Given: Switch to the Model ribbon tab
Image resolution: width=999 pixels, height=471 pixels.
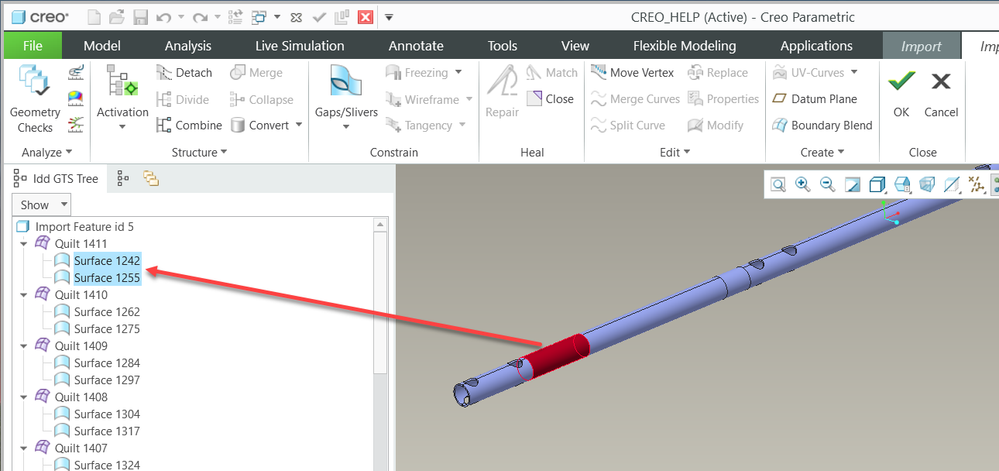Looking at the screenshot, I should click(102, 46).
